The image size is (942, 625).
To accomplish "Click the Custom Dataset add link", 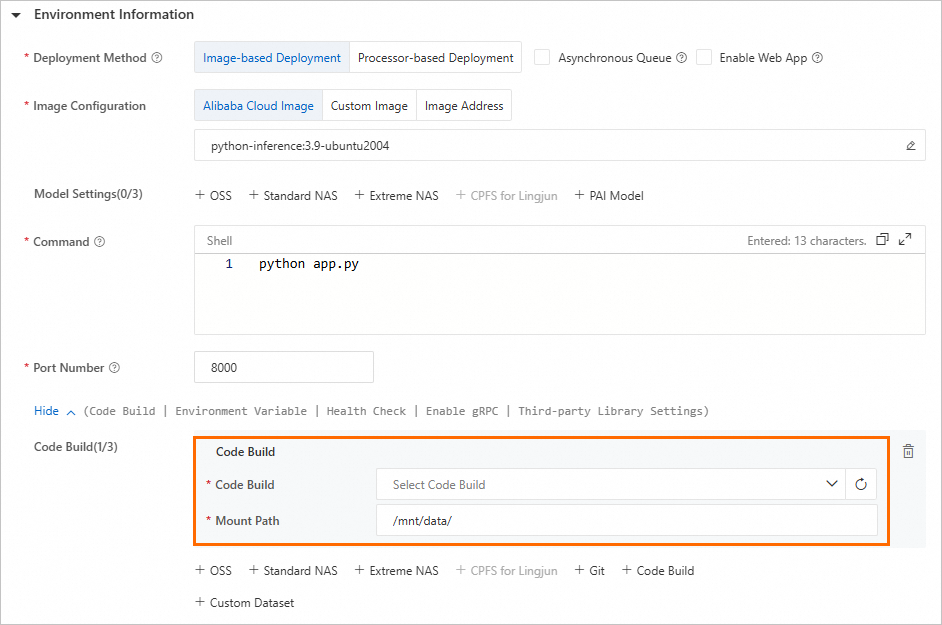I will [x=245, y=603].
